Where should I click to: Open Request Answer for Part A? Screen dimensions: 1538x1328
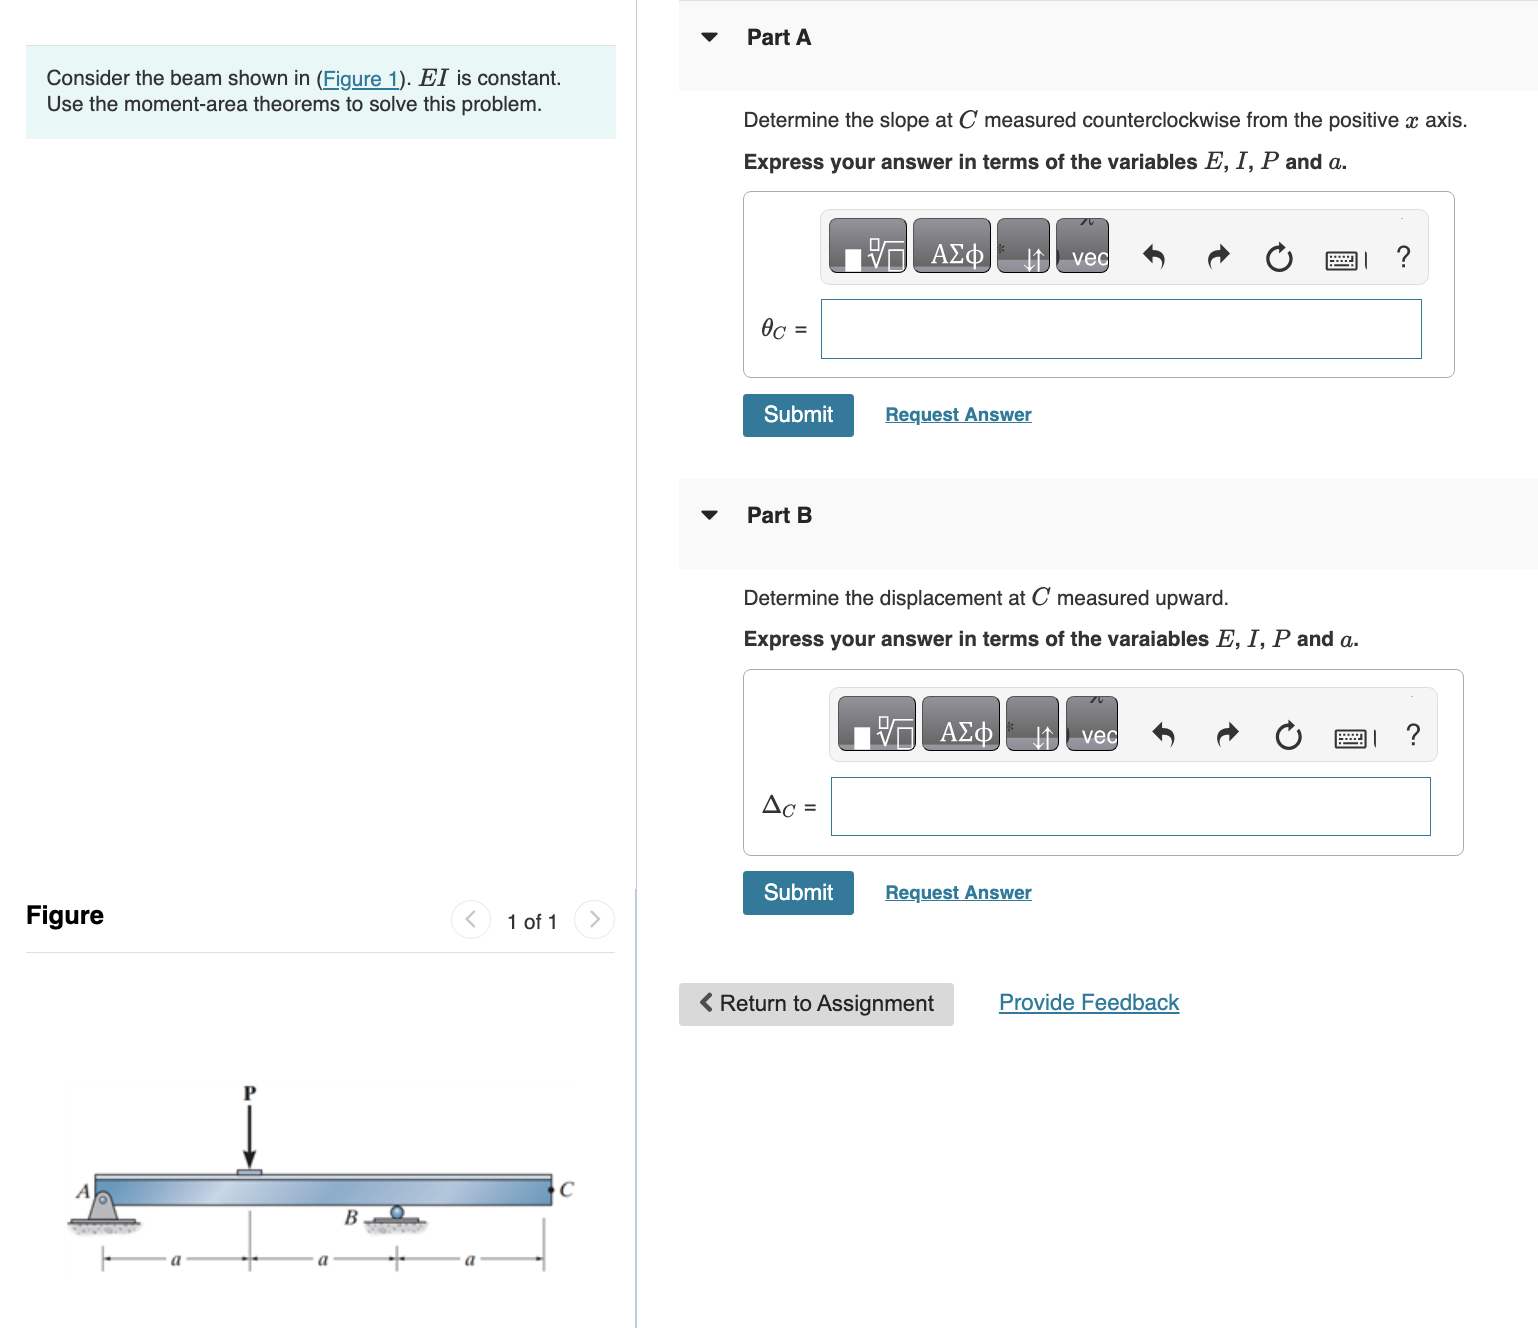tap(957, 414)
